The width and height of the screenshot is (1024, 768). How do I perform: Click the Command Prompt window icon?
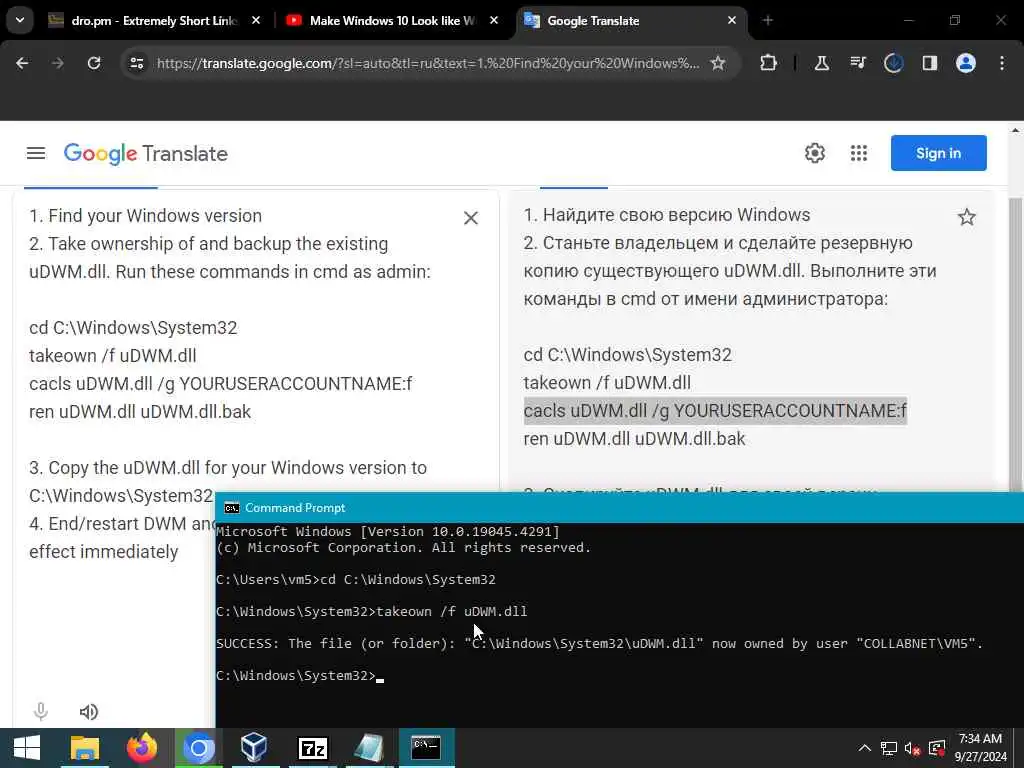(231, 508)
